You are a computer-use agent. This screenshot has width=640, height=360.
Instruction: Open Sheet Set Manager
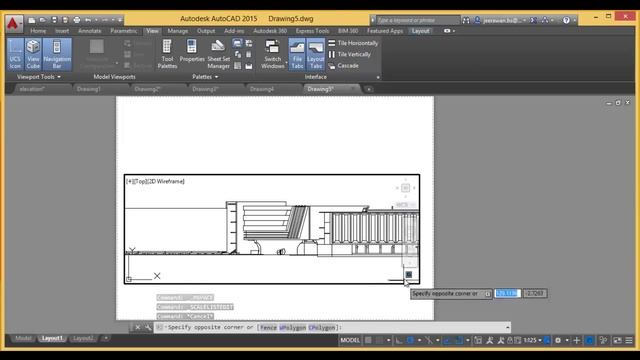click(x=218, y=54)
